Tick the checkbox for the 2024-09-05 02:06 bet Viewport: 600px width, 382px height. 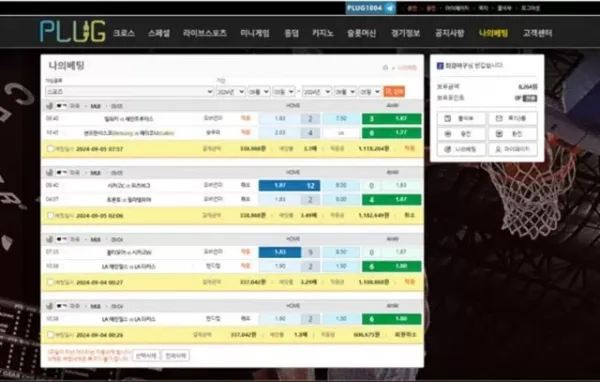[x=50, y=215]
